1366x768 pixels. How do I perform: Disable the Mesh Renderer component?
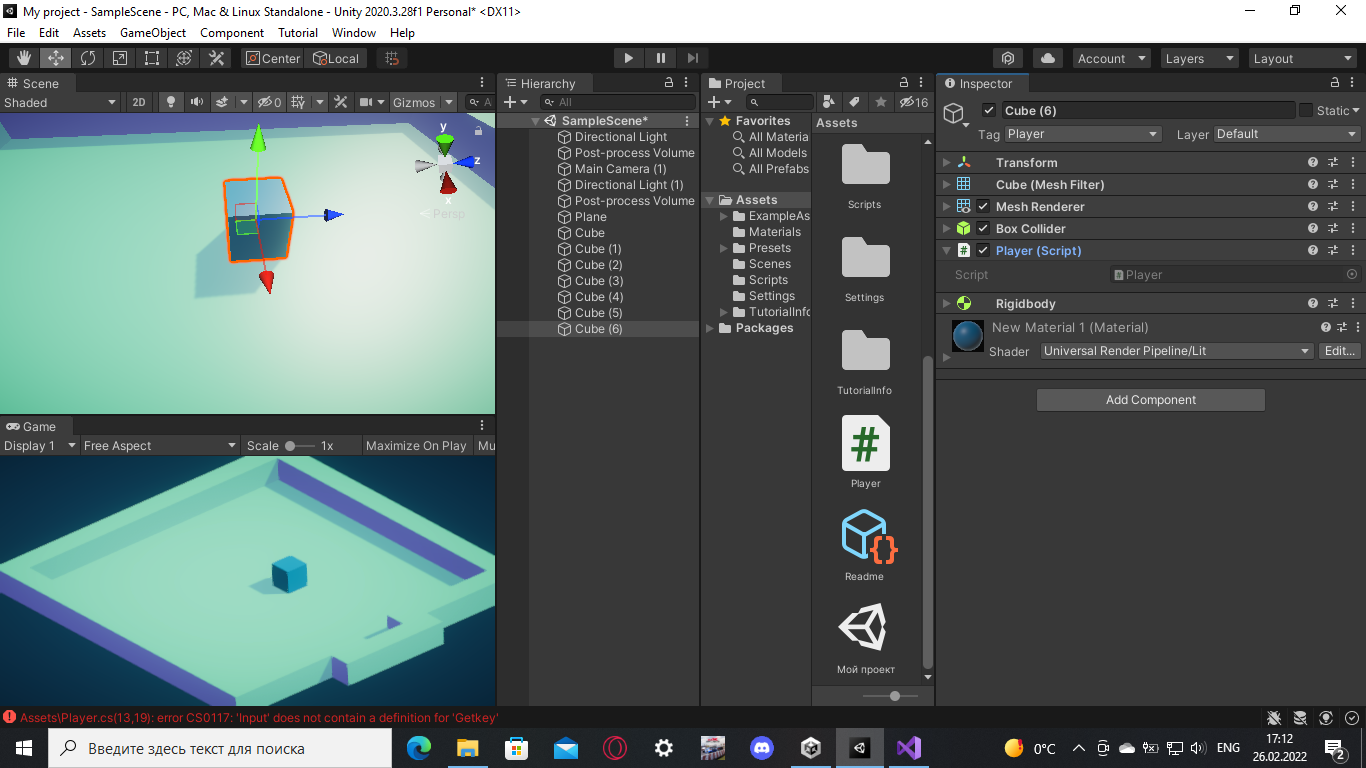click(983, 206)
